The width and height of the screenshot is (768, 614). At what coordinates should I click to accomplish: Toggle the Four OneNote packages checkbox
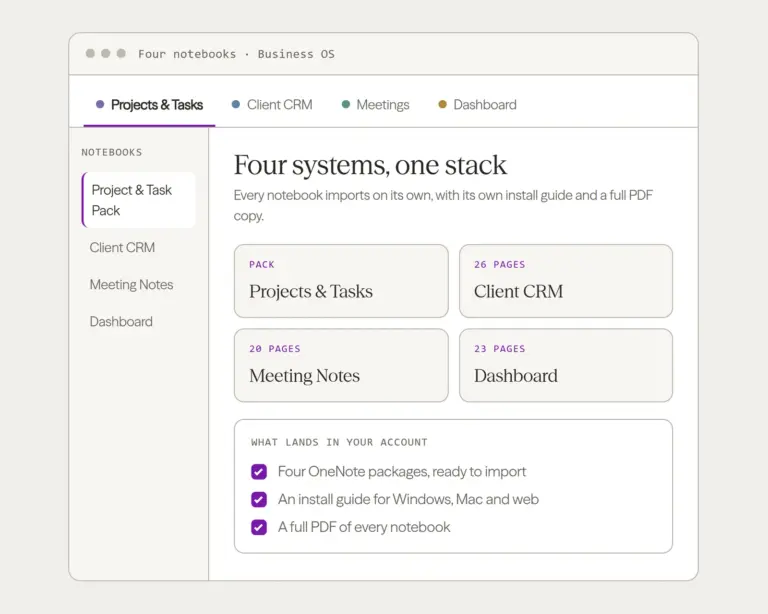(259, 472)
